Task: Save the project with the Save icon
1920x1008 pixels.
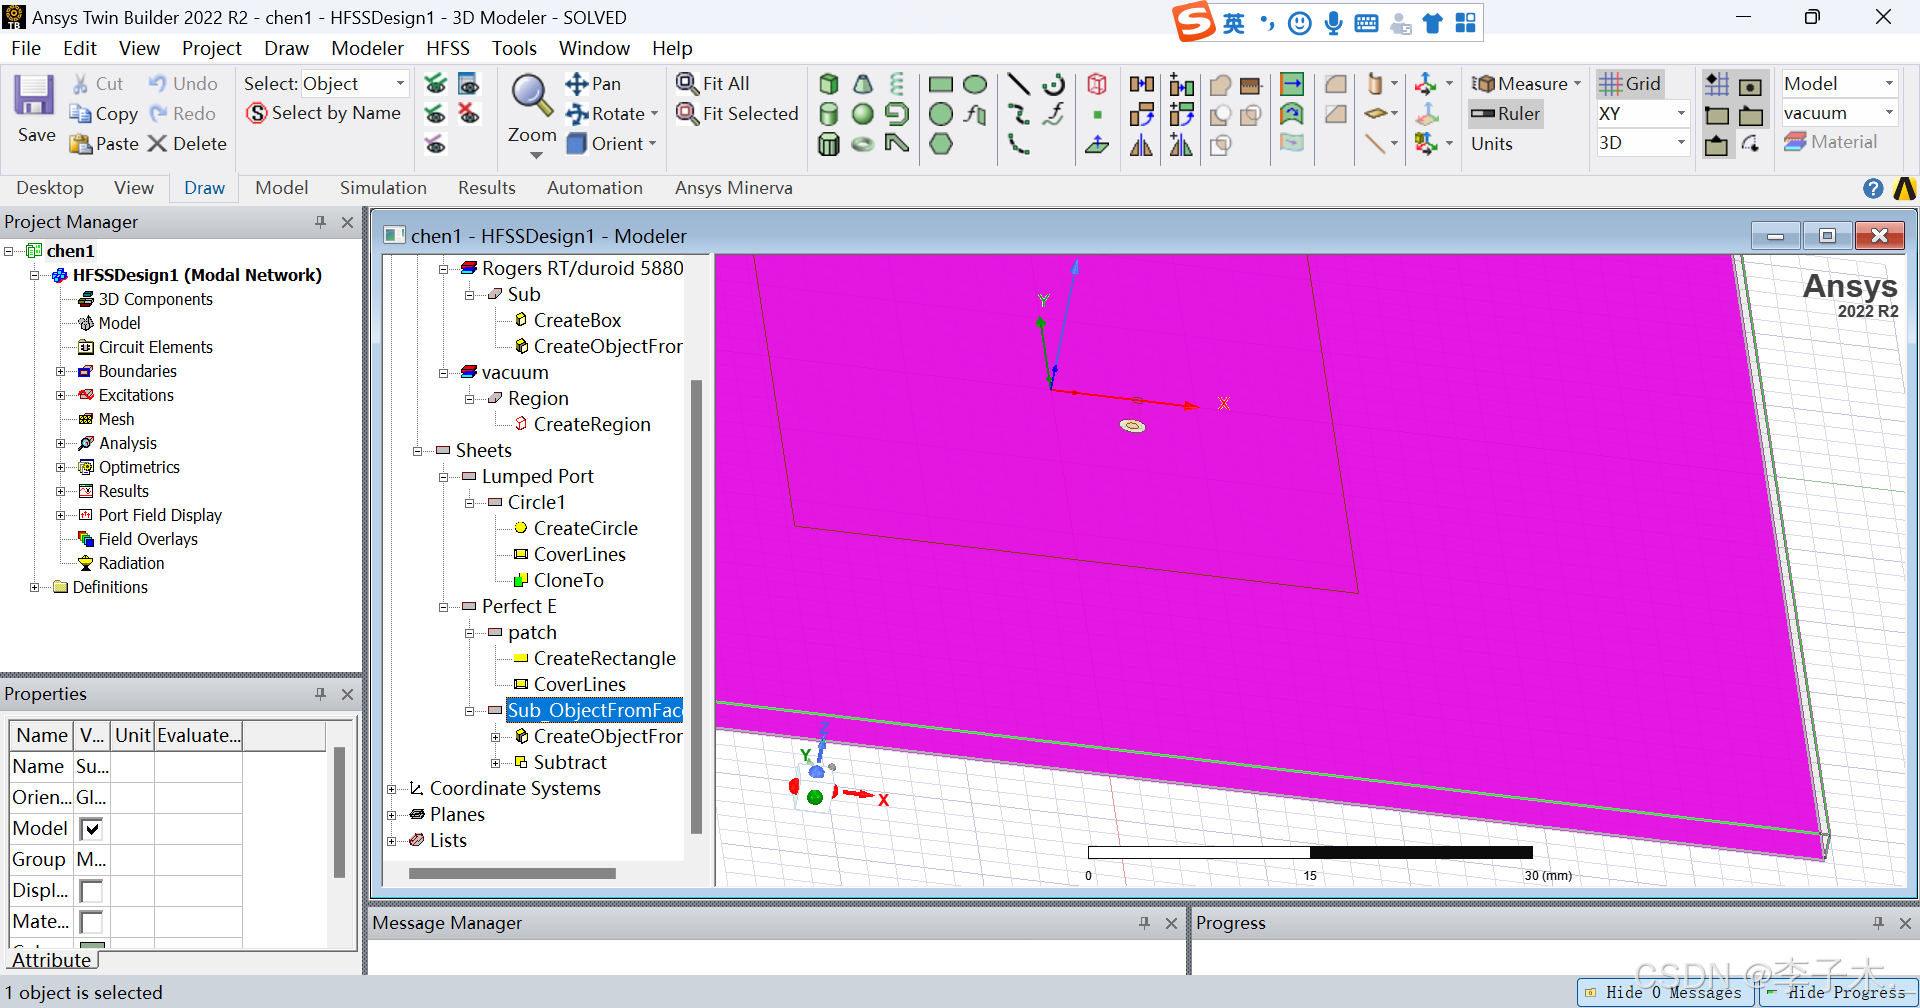Action: click(35, 110)
